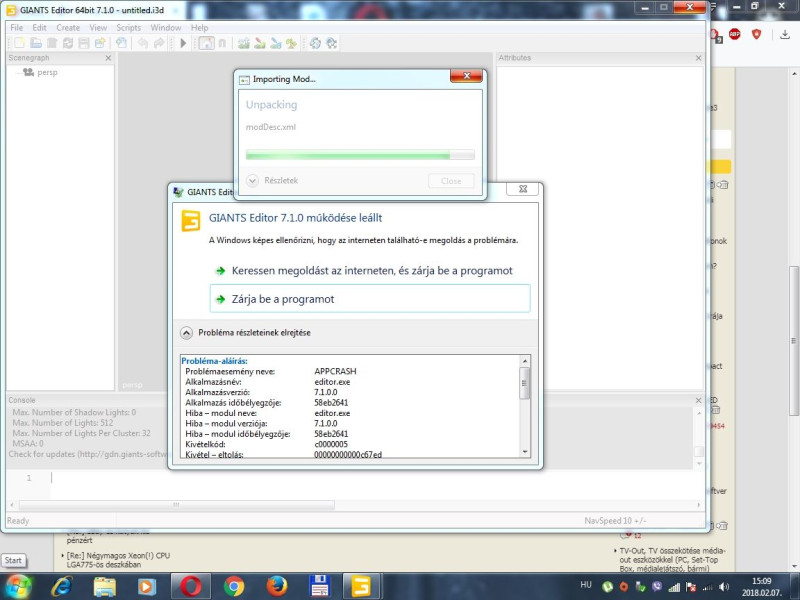Click scroll-up arrow of problem details box

[524, 361]
